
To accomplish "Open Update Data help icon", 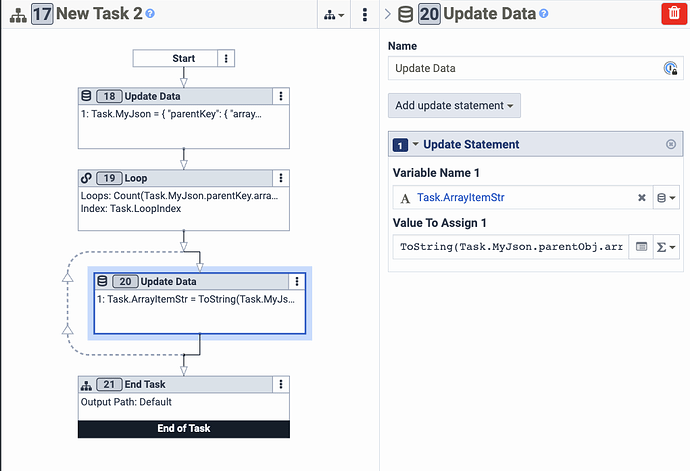I will tap(544, 14).
